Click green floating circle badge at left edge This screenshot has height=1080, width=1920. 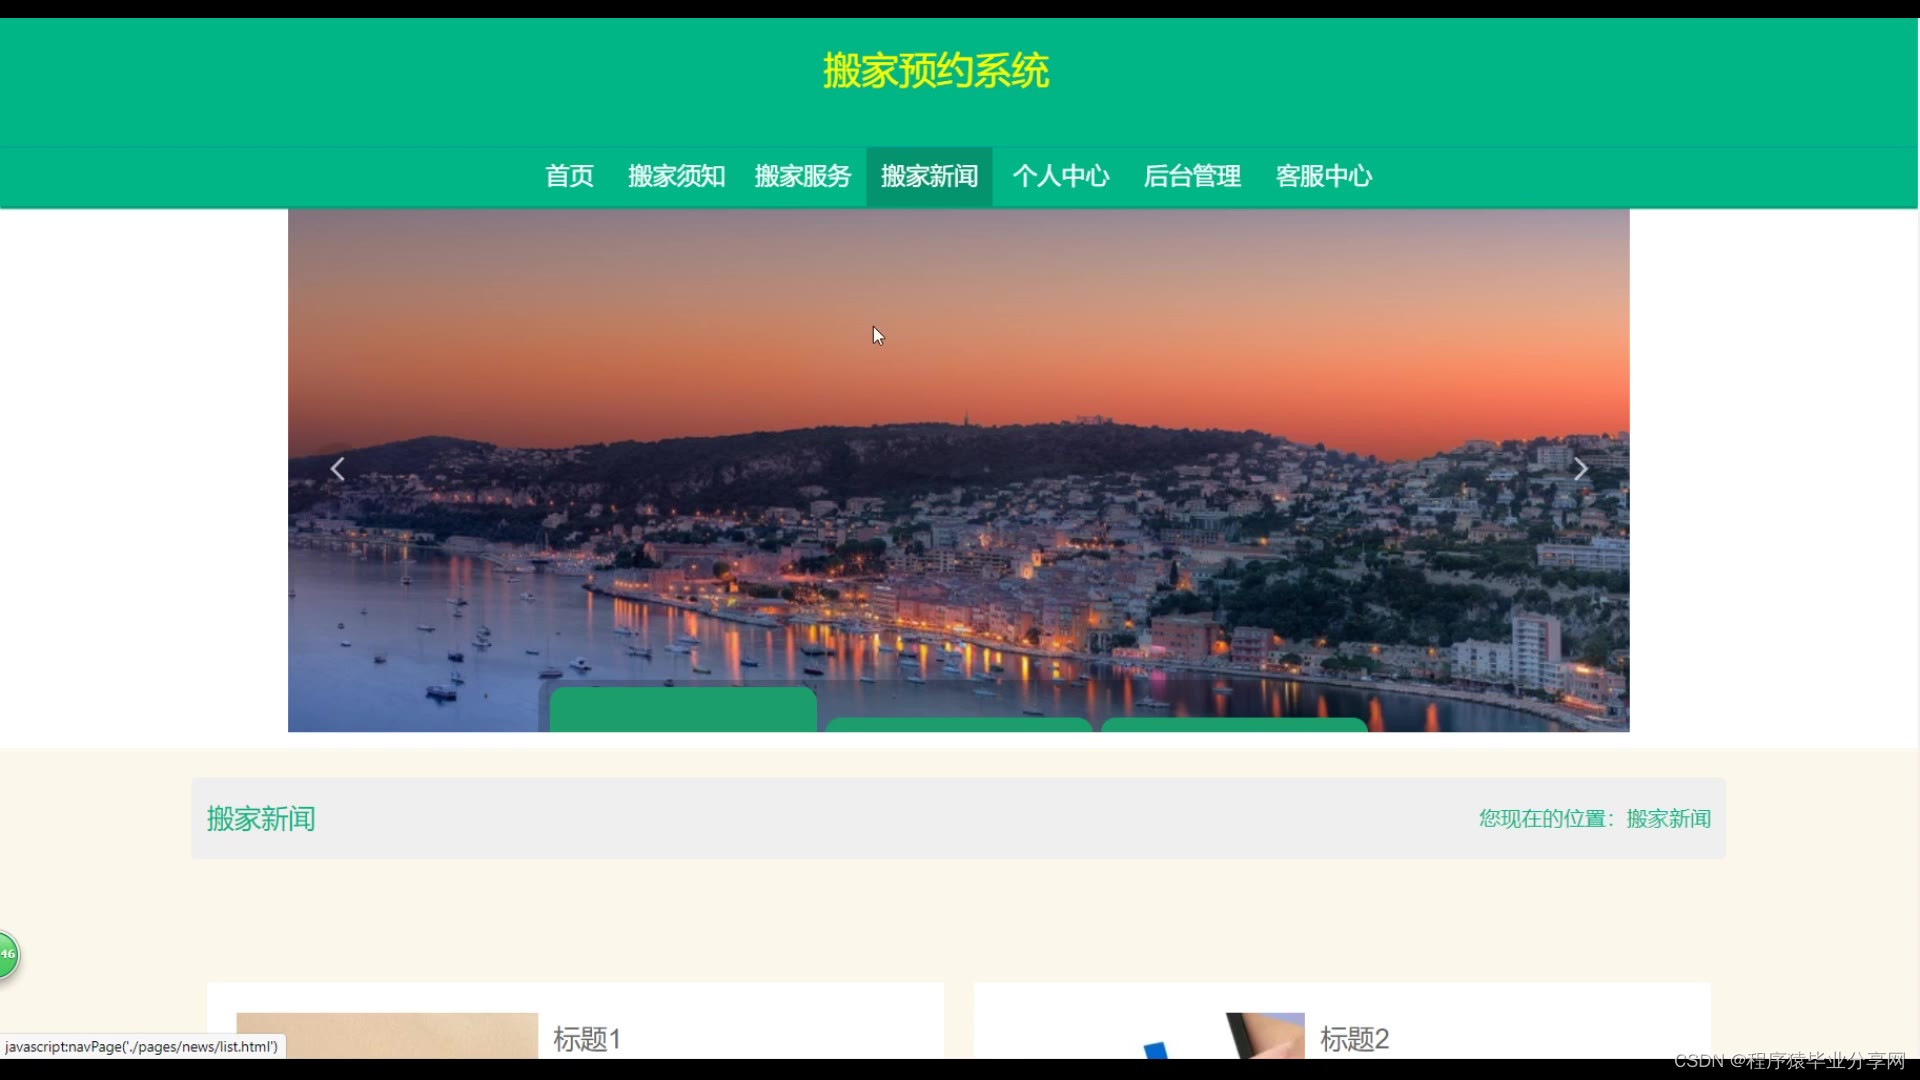(8, 954)
